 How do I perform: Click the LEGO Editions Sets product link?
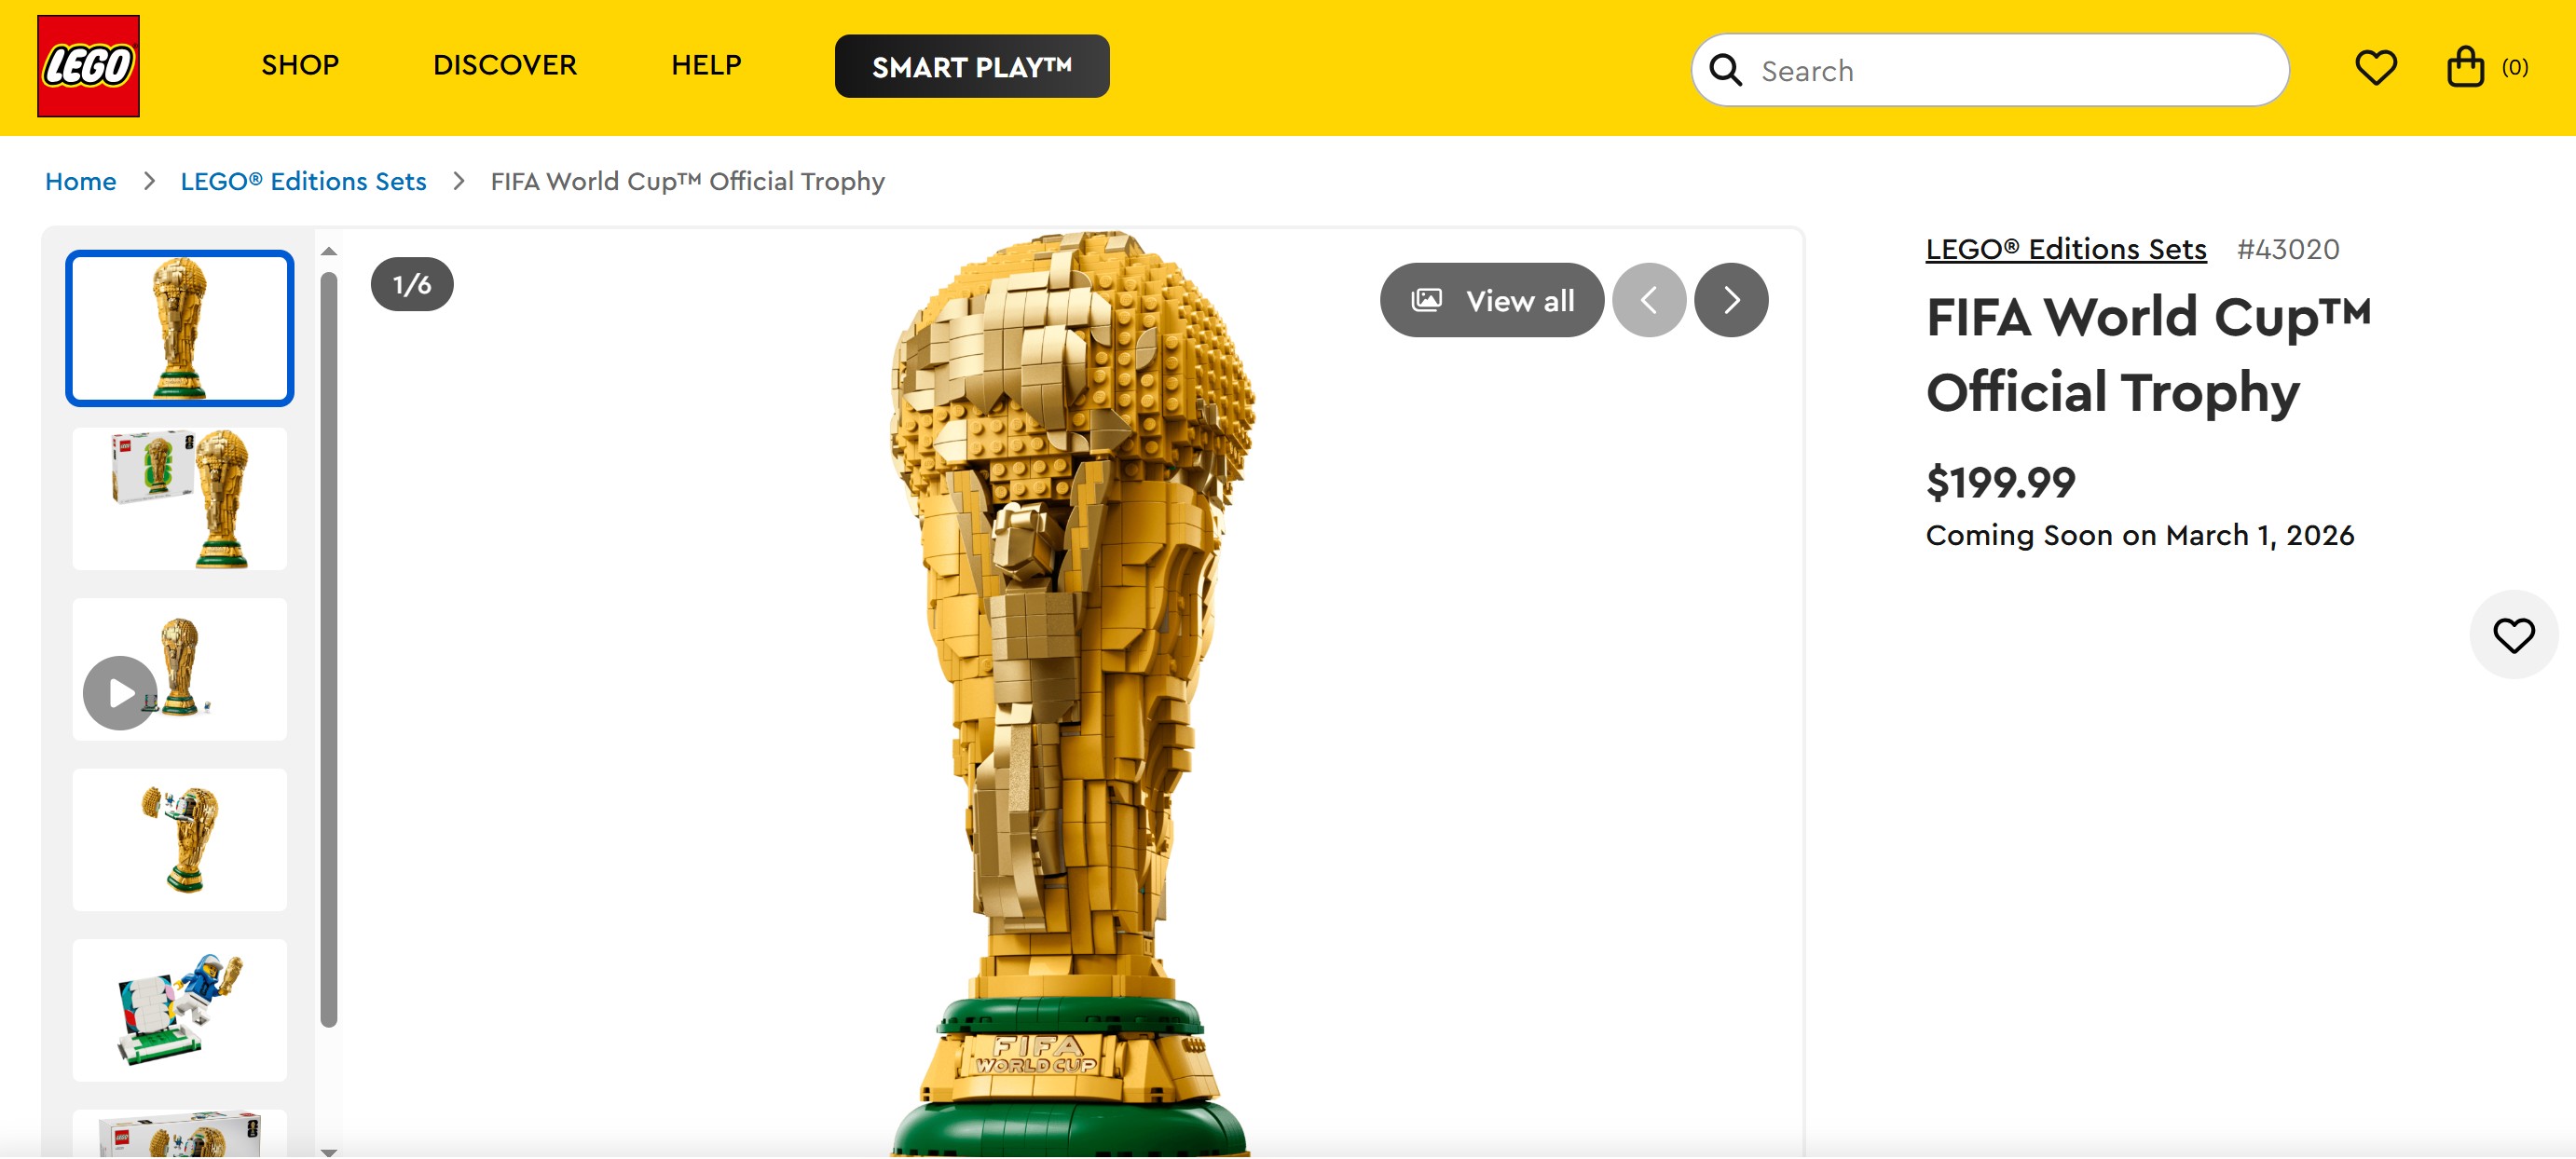pyautogui.click(x=2066, y=249)
